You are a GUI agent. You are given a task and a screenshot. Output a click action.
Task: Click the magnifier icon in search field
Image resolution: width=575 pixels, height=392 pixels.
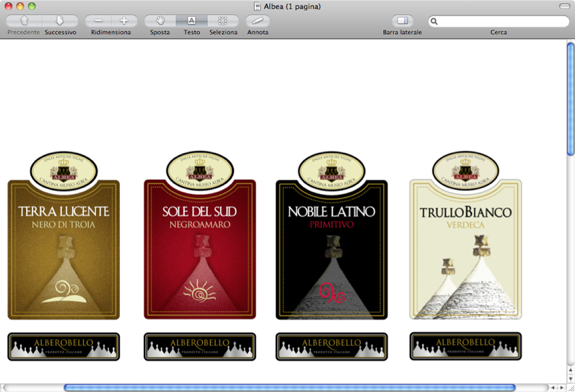coord(434,22)
